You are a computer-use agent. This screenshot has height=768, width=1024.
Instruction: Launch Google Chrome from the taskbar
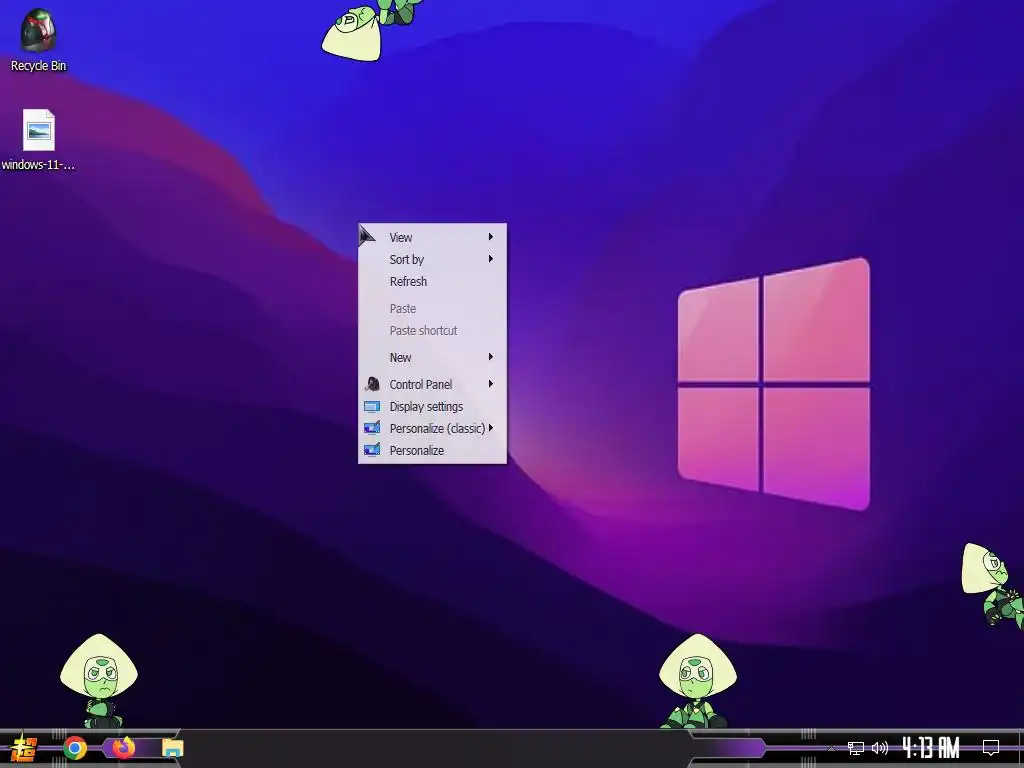pos(75,748)
